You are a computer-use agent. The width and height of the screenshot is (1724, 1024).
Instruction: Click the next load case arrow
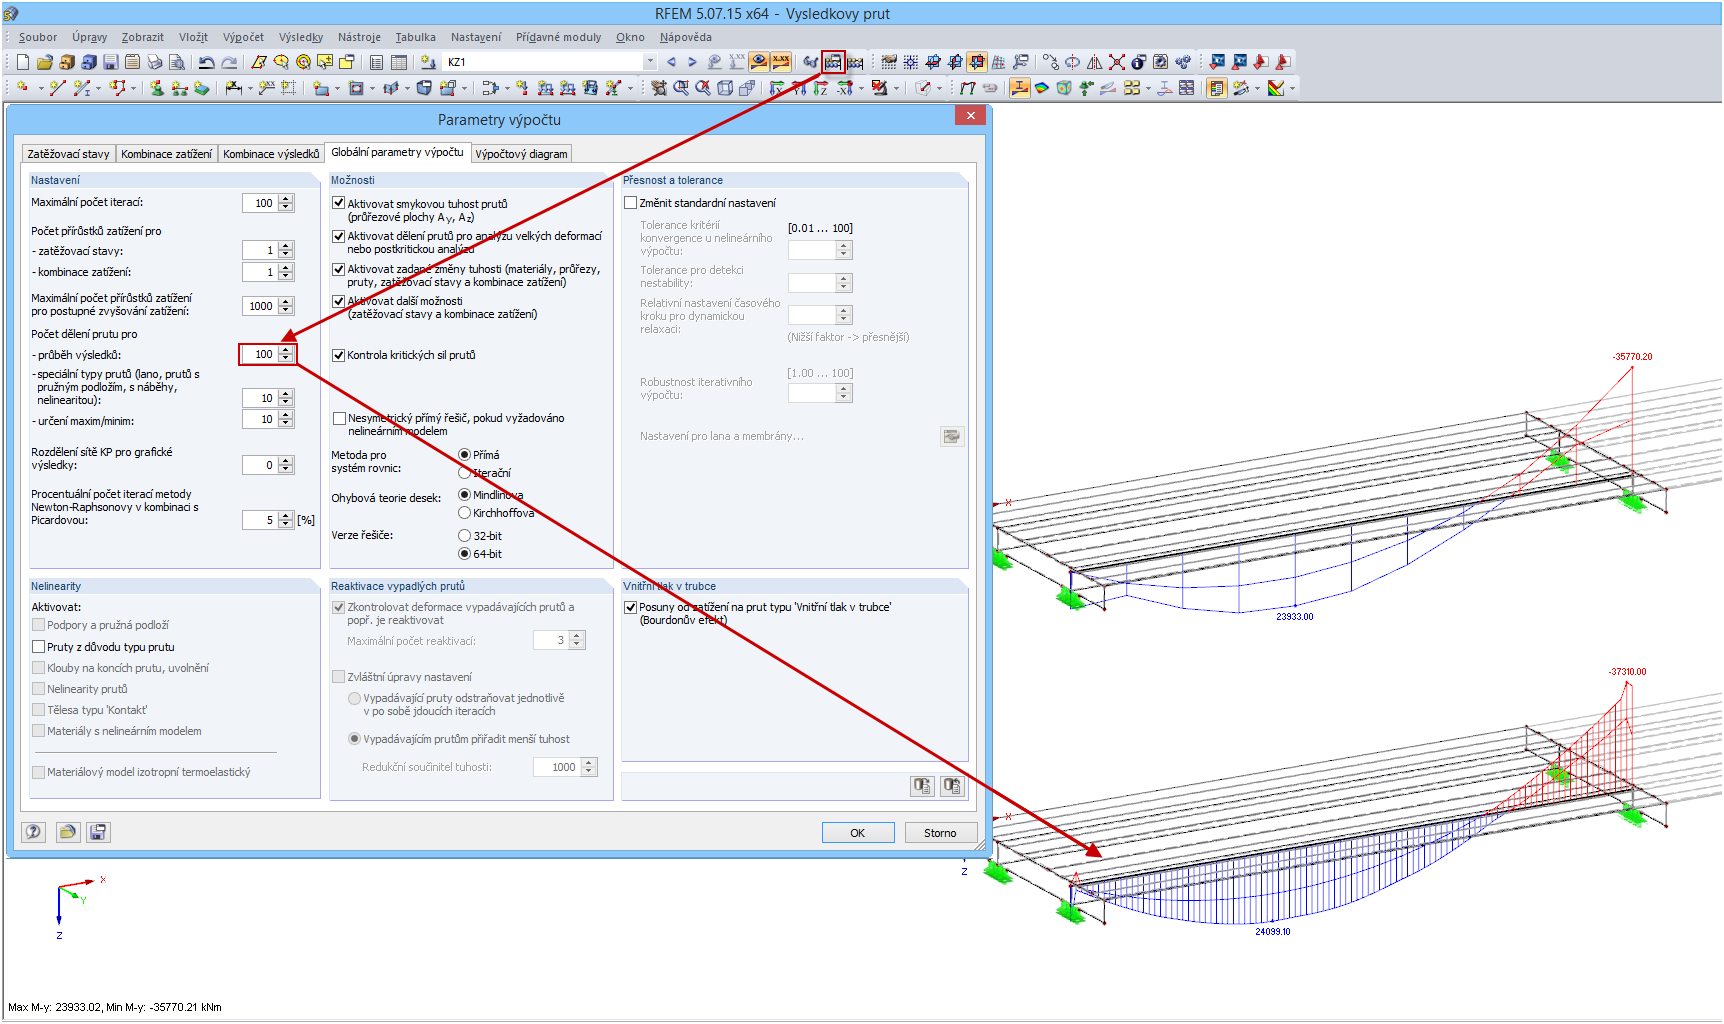click(692, 62)
